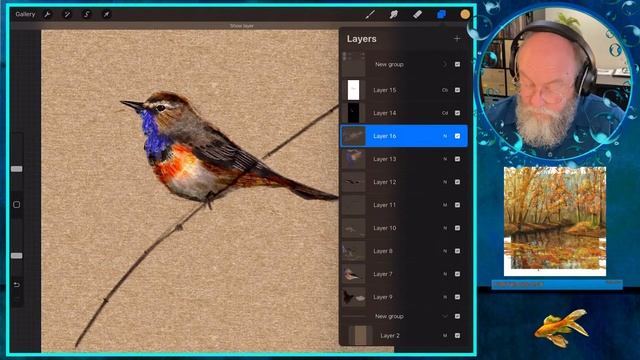This screenshot has width=640, height=360.
Task: Open blend mode N on Layer 12
Action: coord(445,182)
